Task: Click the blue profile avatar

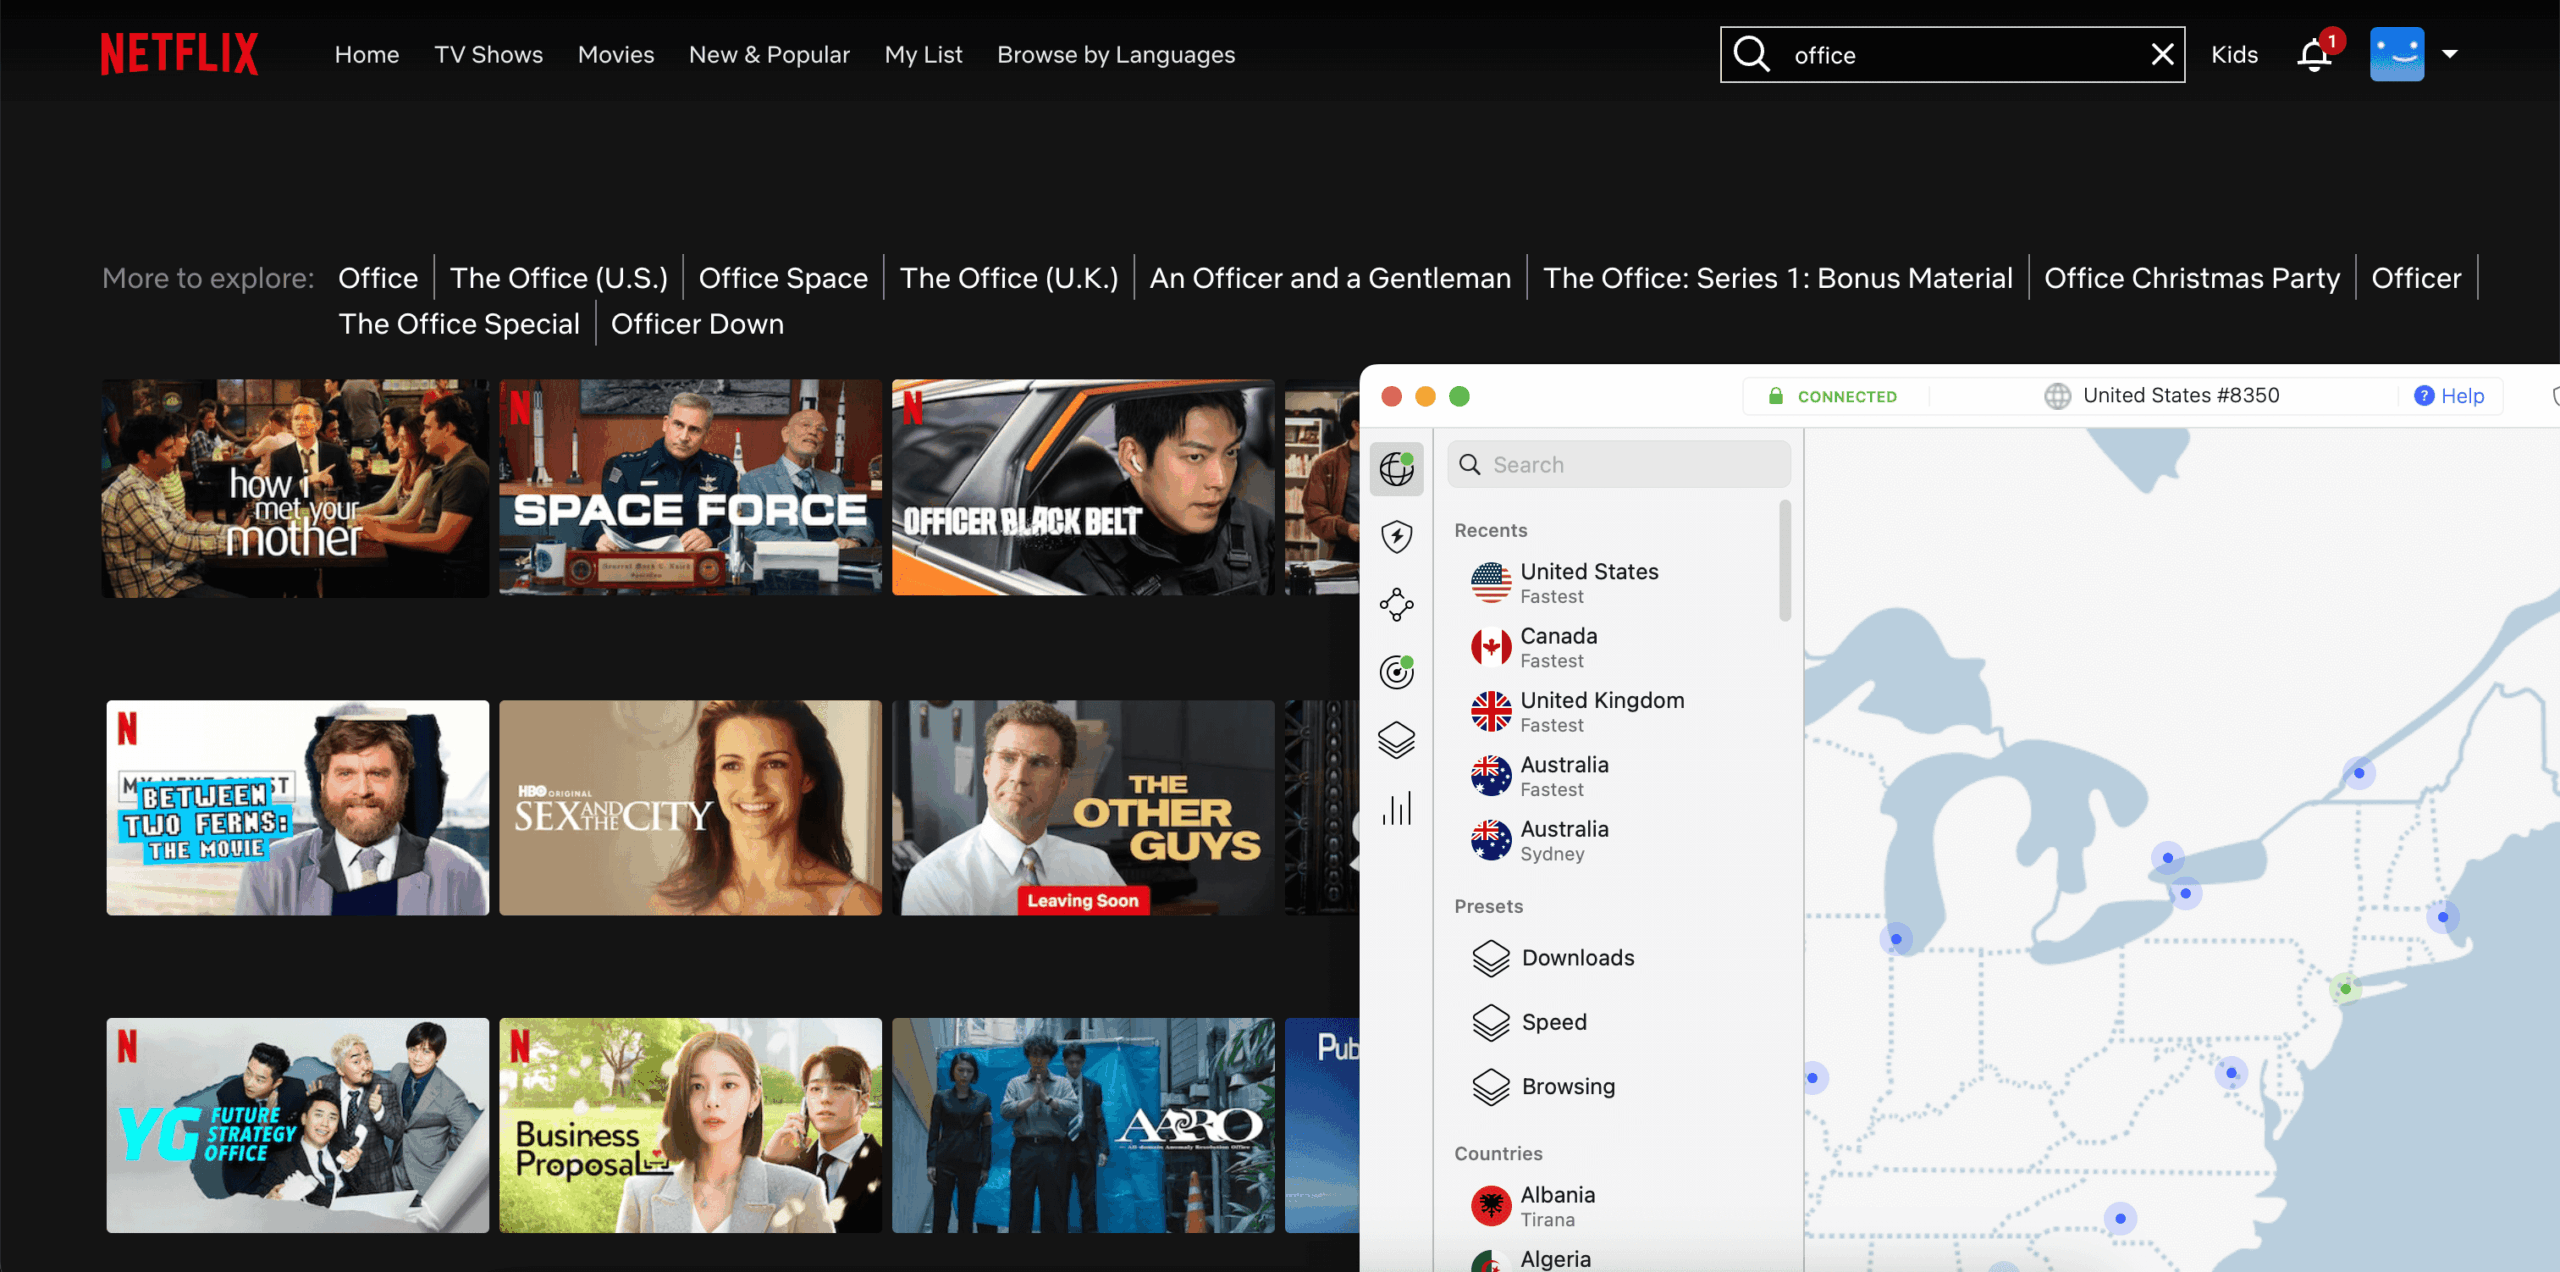Action: tap(2397, 54)
